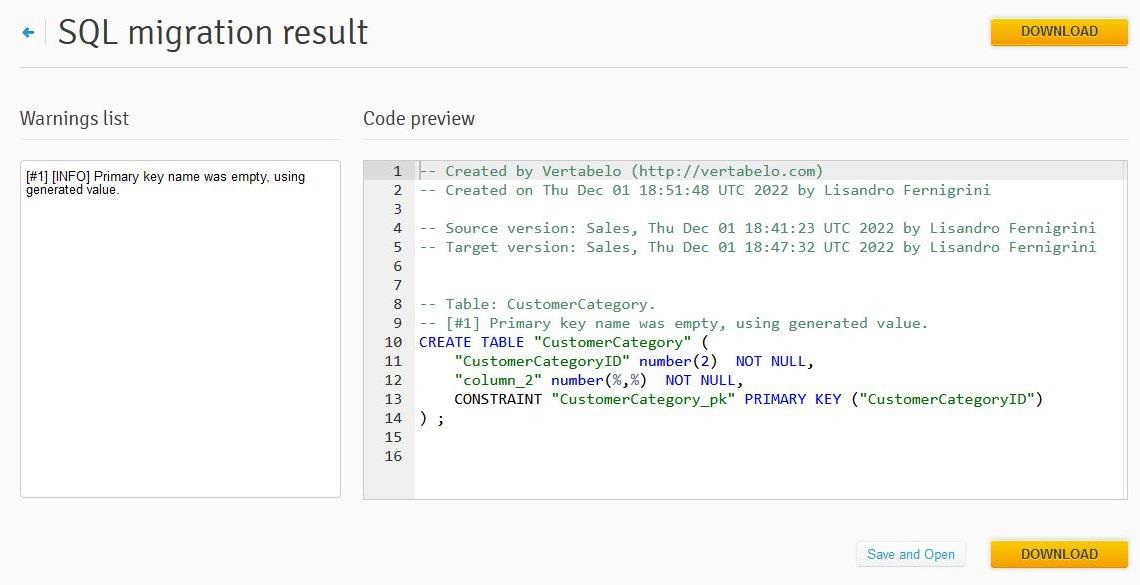This screenshot has width=1140, height=585.
Task: Go back using the blue arrow icon
Action: (28, 32)
